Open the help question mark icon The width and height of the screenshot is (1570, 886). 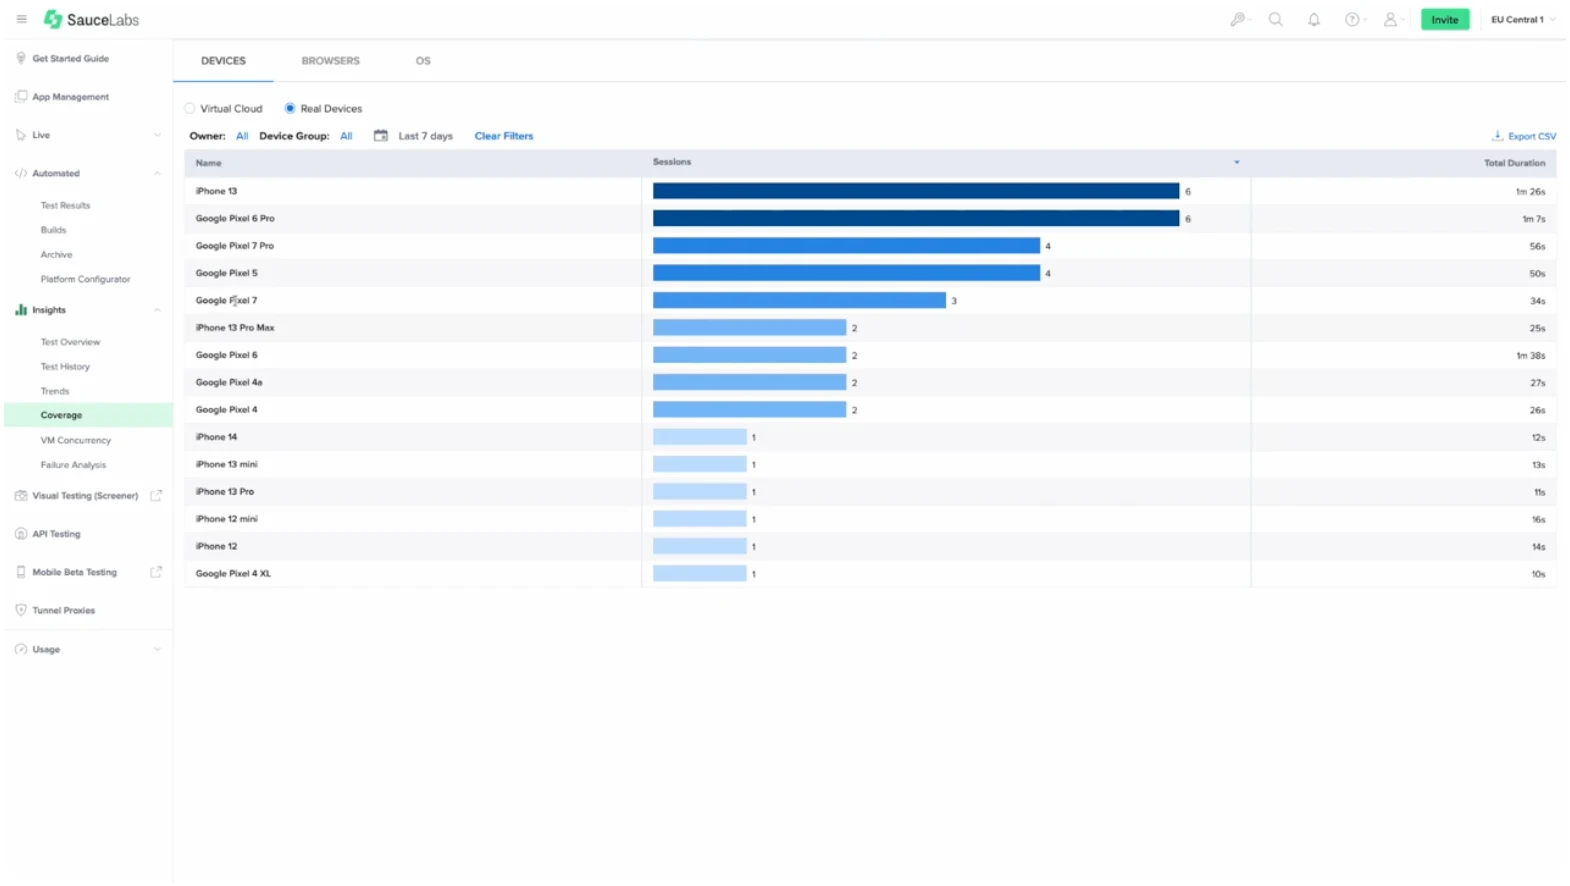(1351, 19)
